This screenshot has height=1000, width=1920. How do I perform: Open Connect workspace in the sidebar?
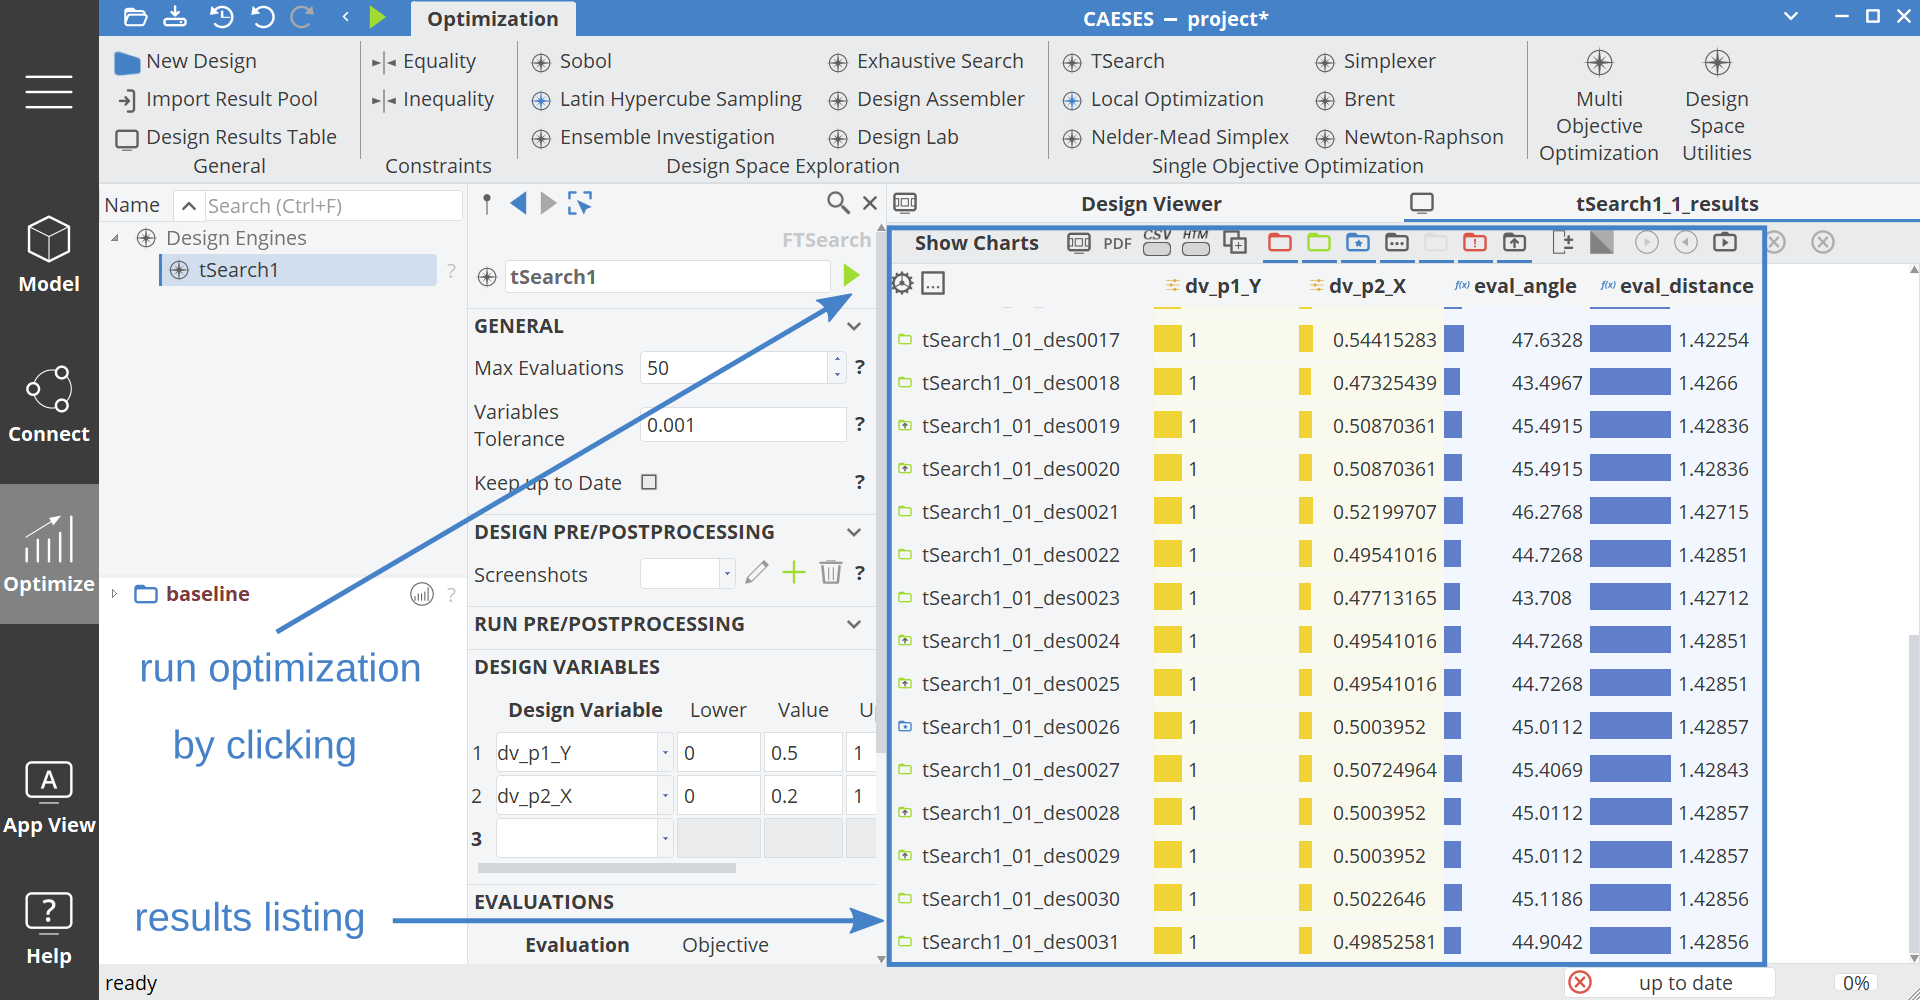click(49, 405)
